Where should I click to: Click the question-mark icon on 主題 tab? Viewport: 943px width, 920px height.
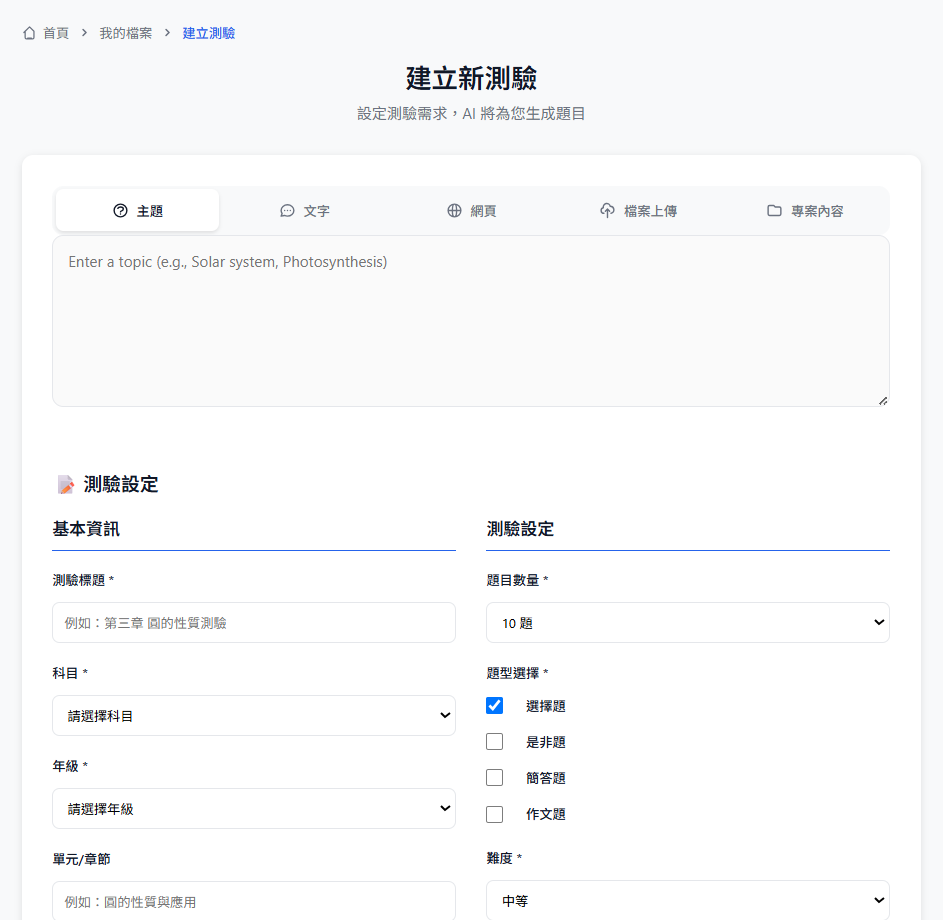(121, 211)
